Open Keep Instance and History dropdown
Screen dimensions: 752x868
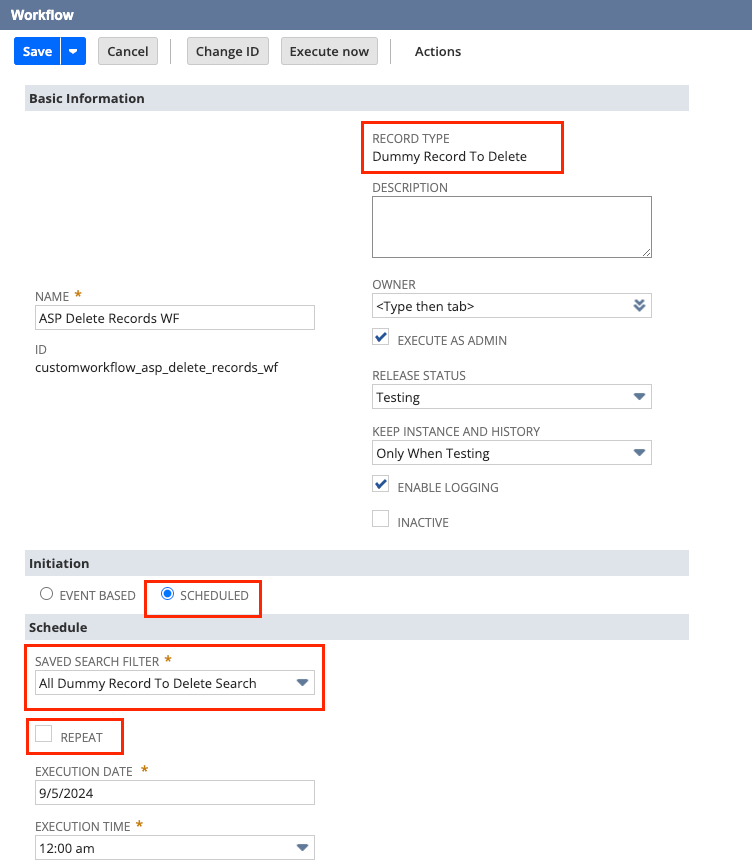click(x=640, y=453)
